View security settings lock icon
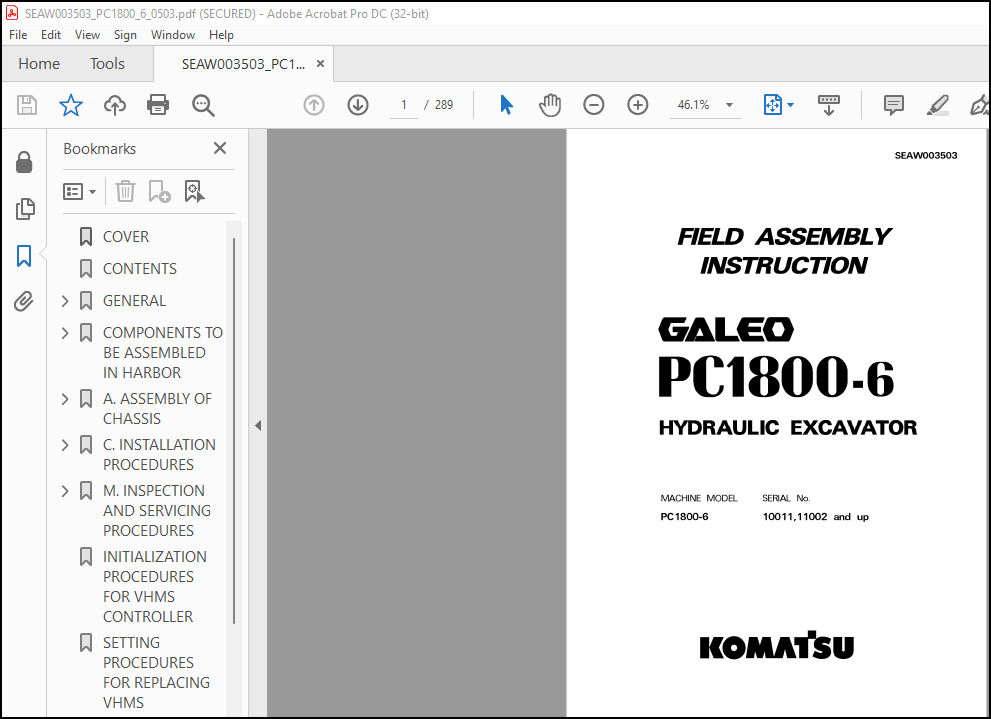The image size is (991, 719). [x=24, y=162]
